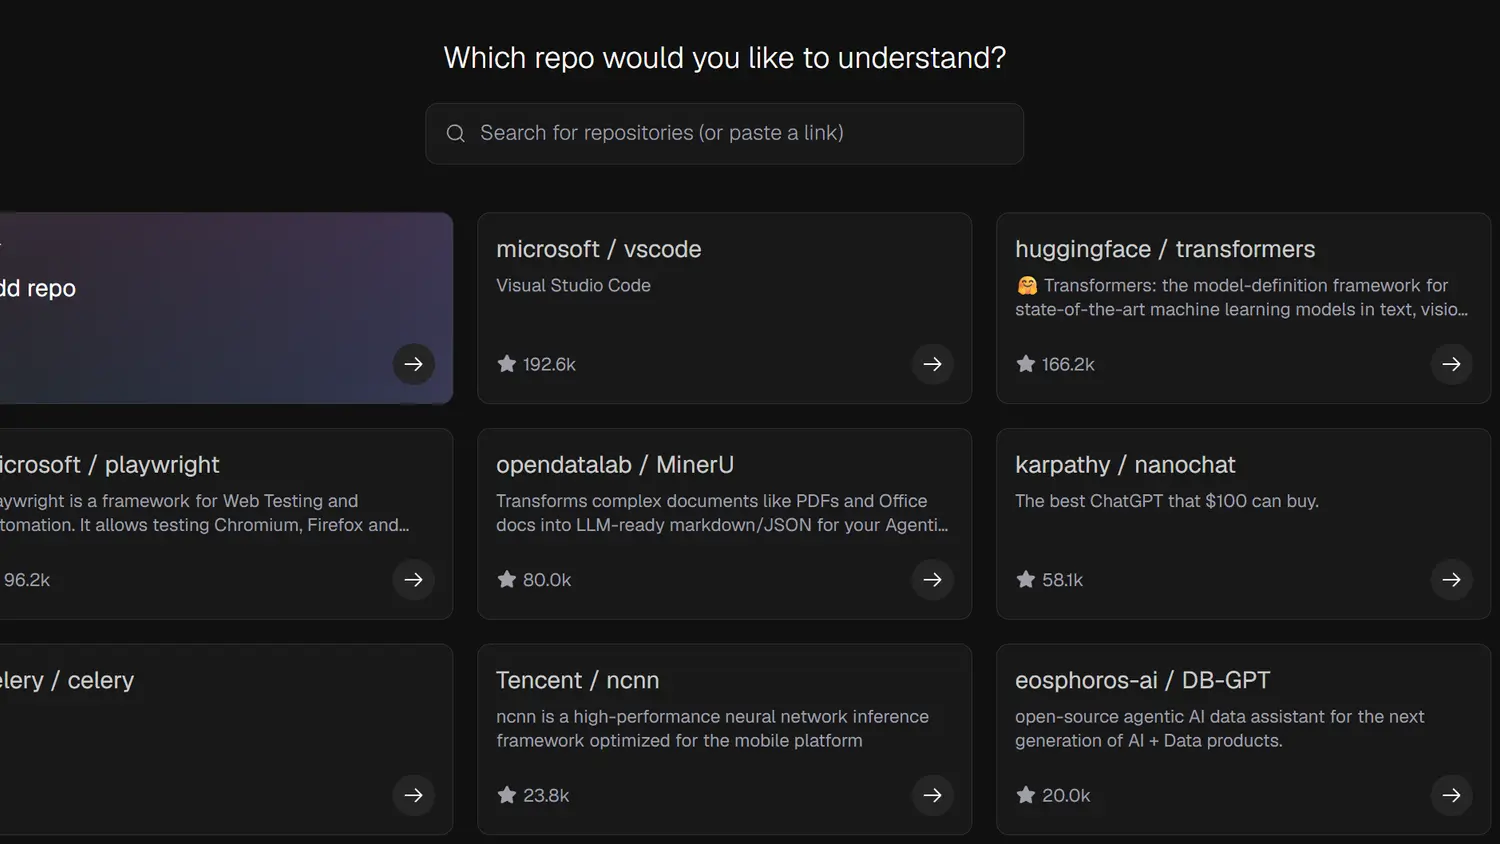This screenshot has height=844, width=1500.
Task: Click the arrow on huggingface / transformers card
Action: 1451,364
